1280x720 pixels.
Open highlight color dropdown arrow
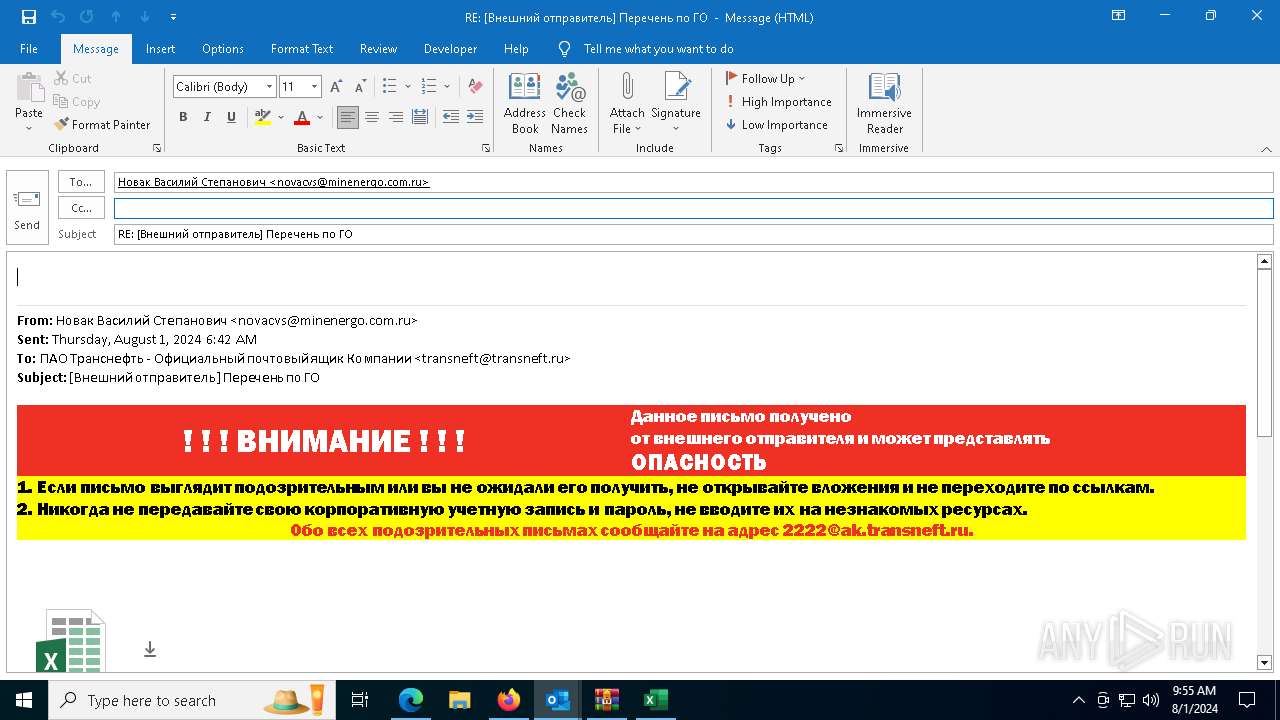[281, 117]
